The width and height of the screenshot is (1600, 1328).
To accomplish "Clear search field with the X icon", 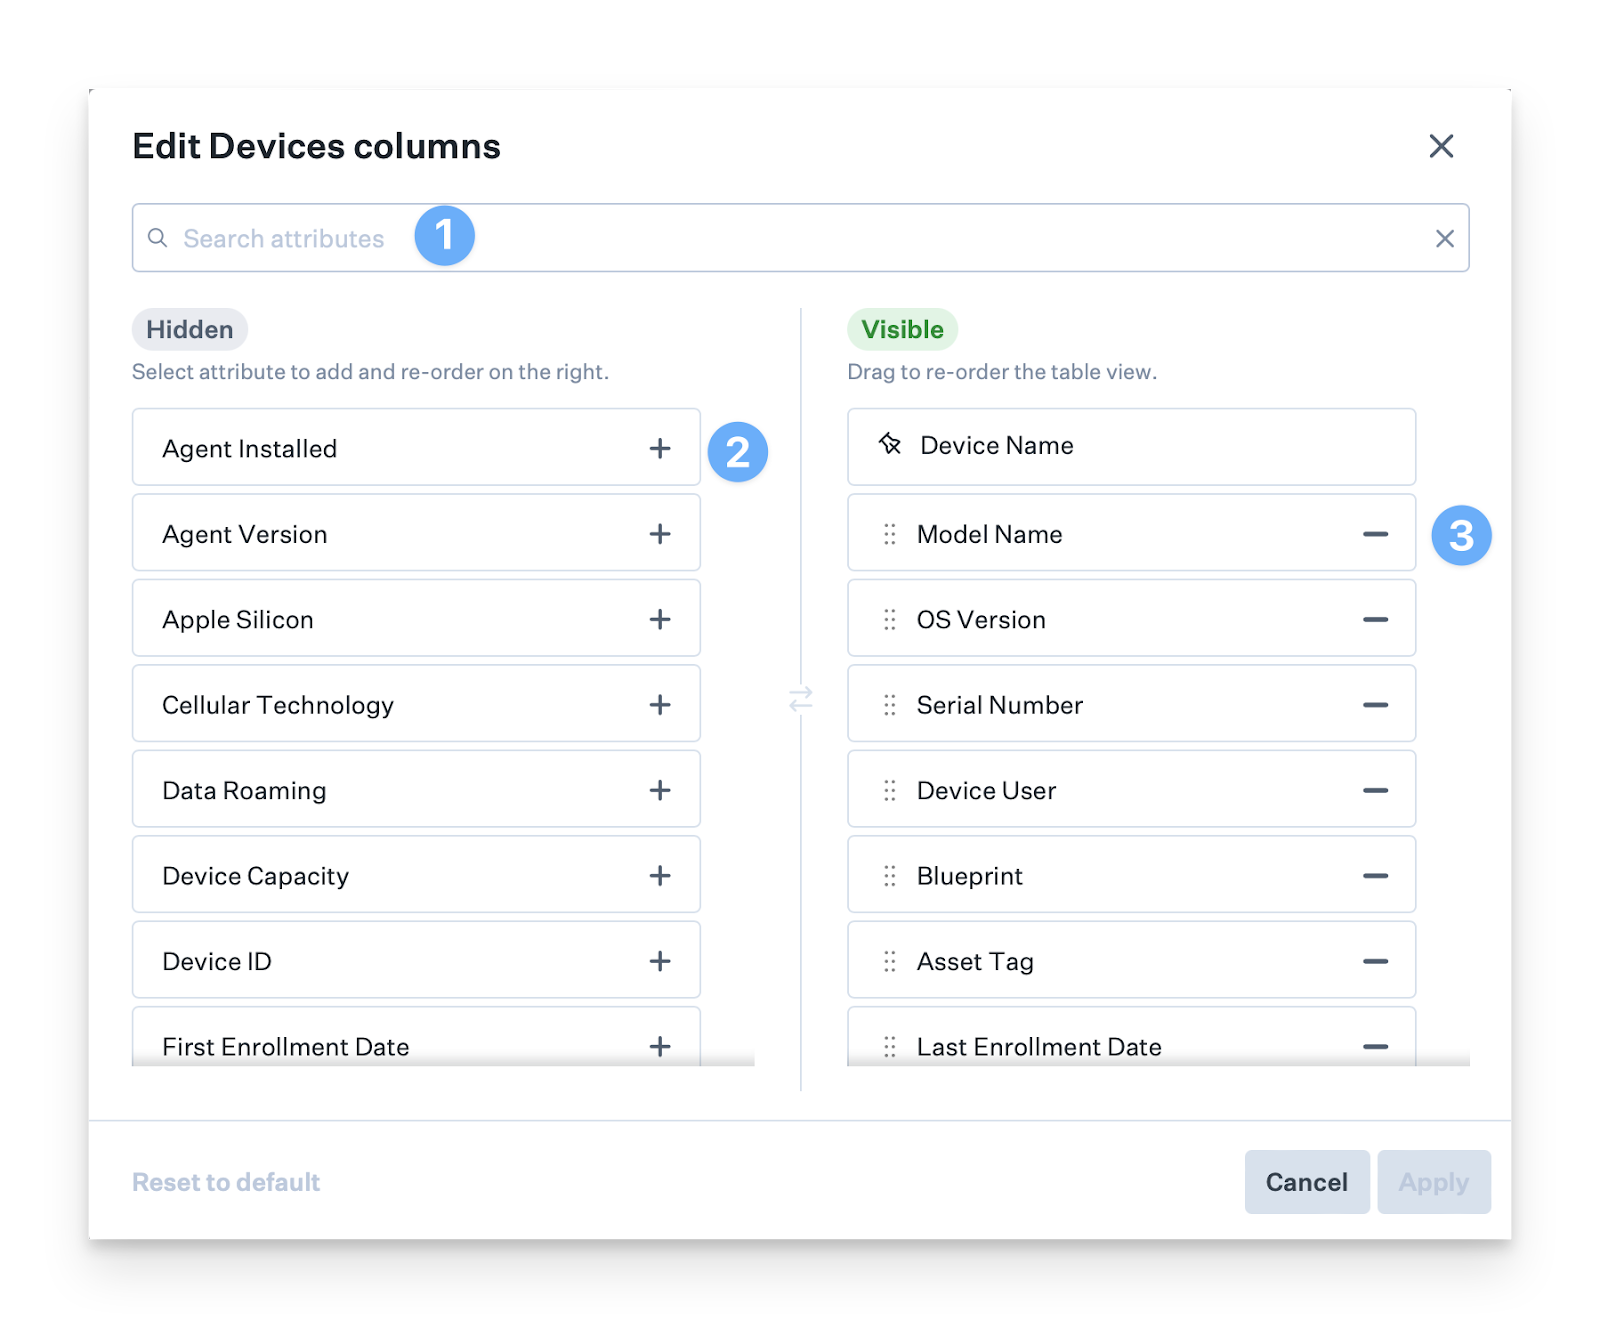I will [x=1444, y=238].
